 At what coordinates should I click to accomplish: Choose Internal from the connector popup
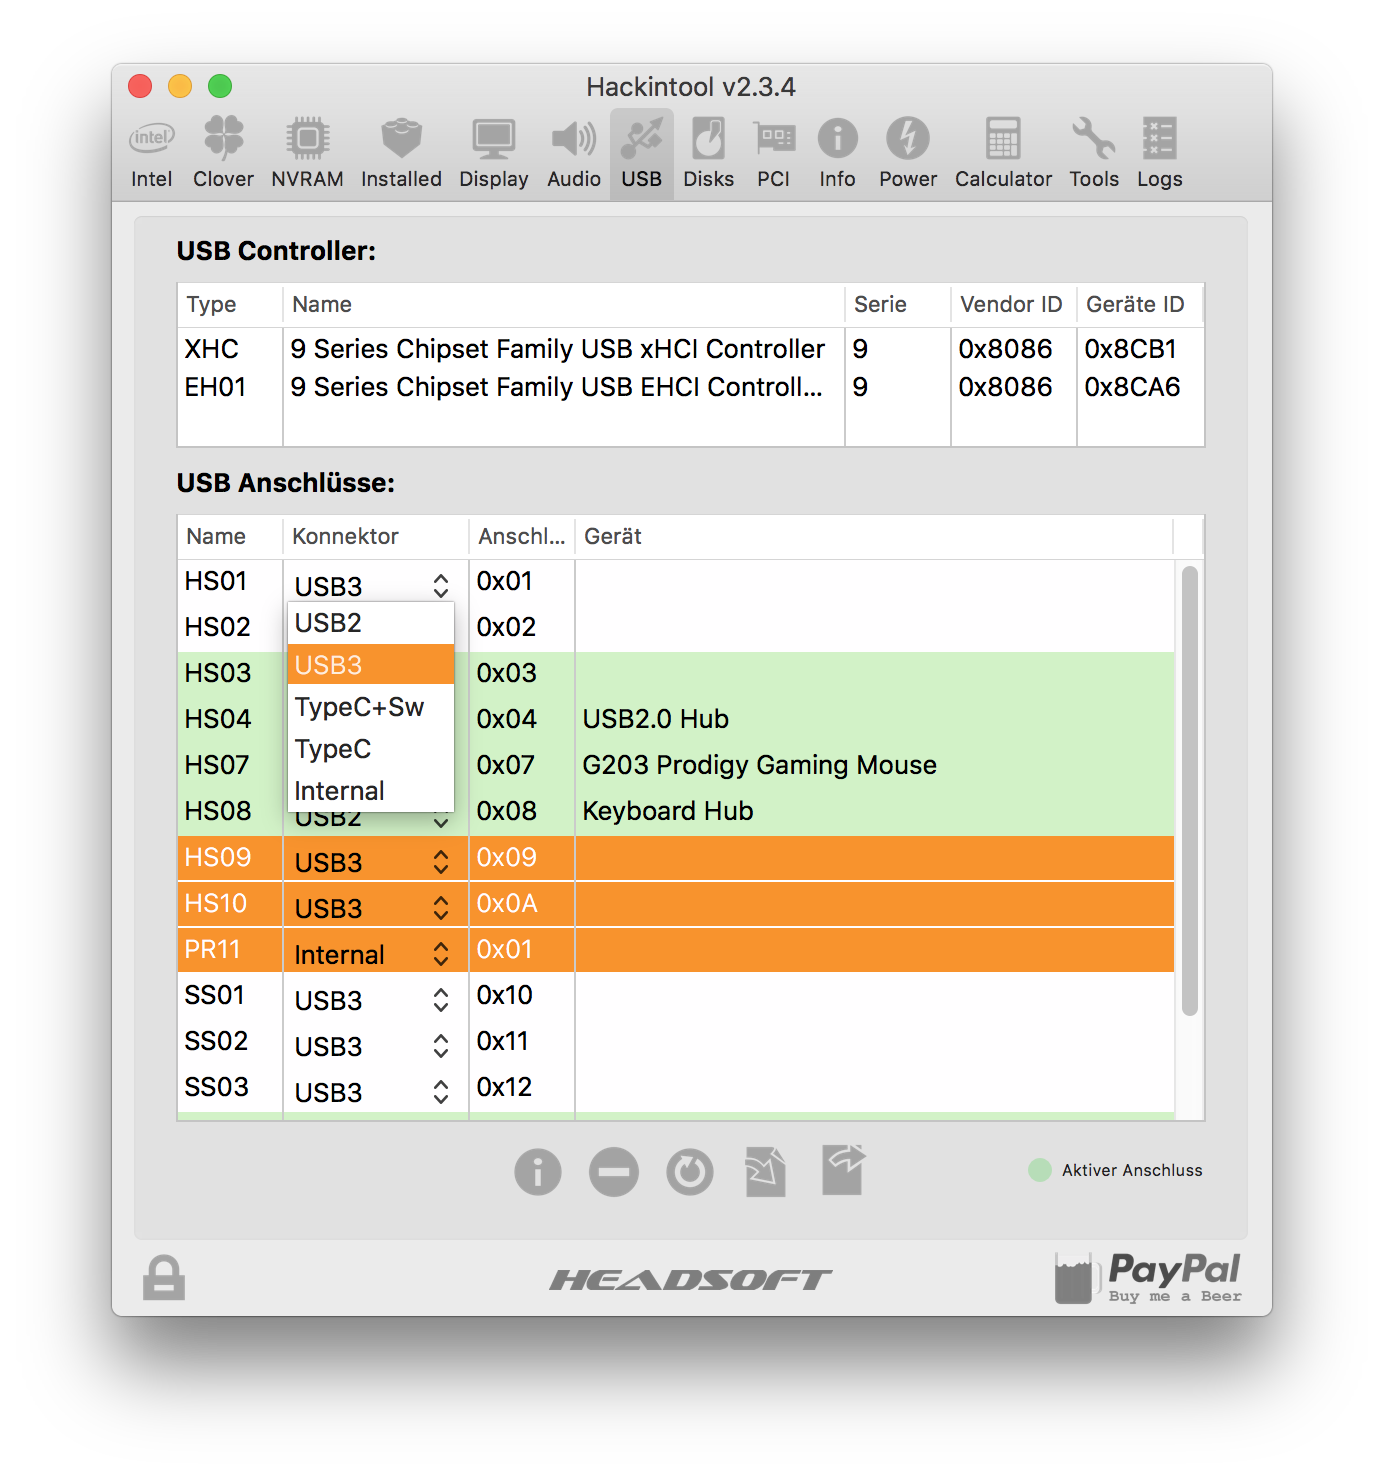pyautogui.click(x=371, y=791)
